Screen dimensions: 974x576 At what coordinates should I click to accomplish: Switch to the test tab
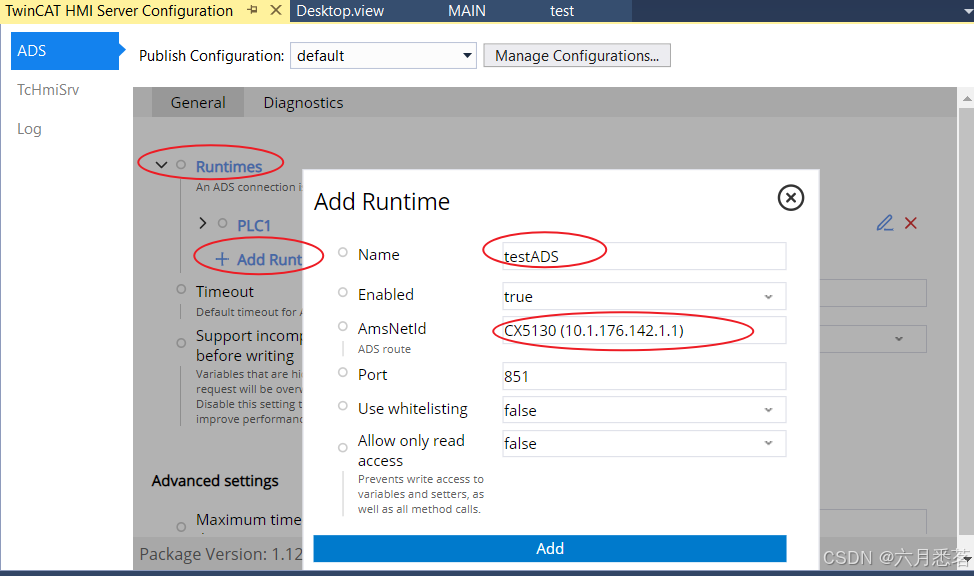click(562, 11)
